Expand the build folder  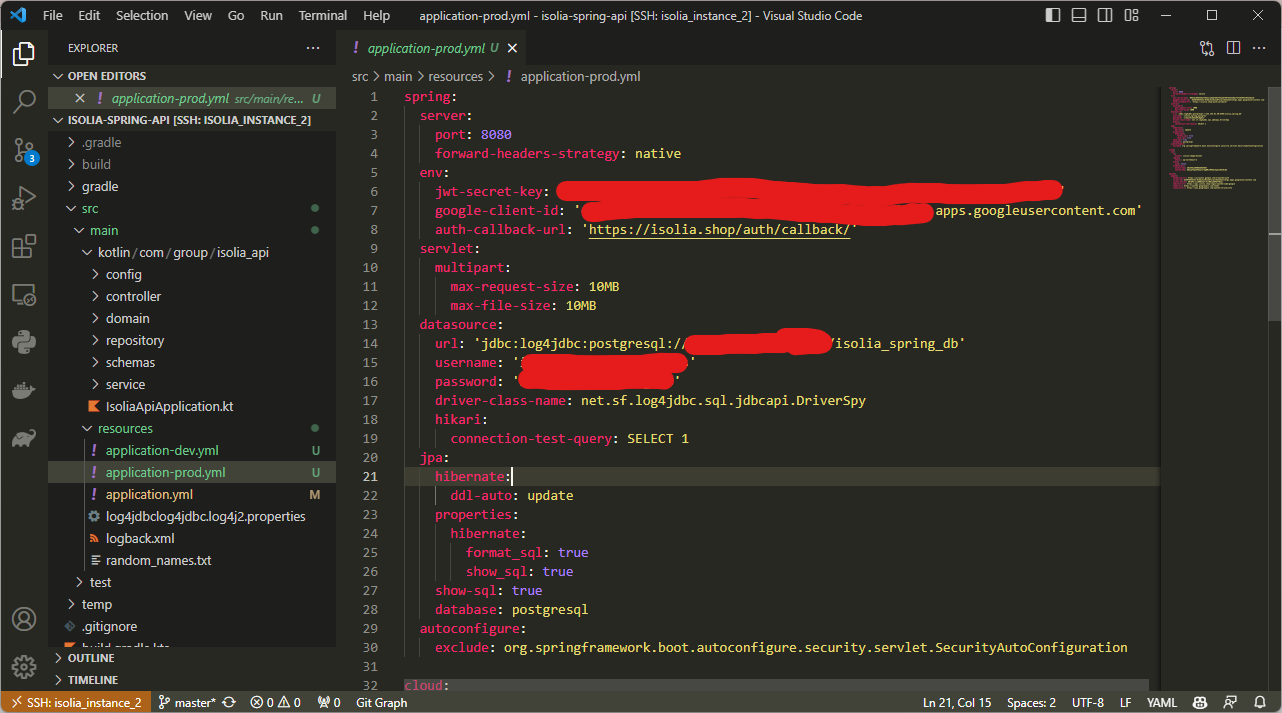tap(192, 164)
